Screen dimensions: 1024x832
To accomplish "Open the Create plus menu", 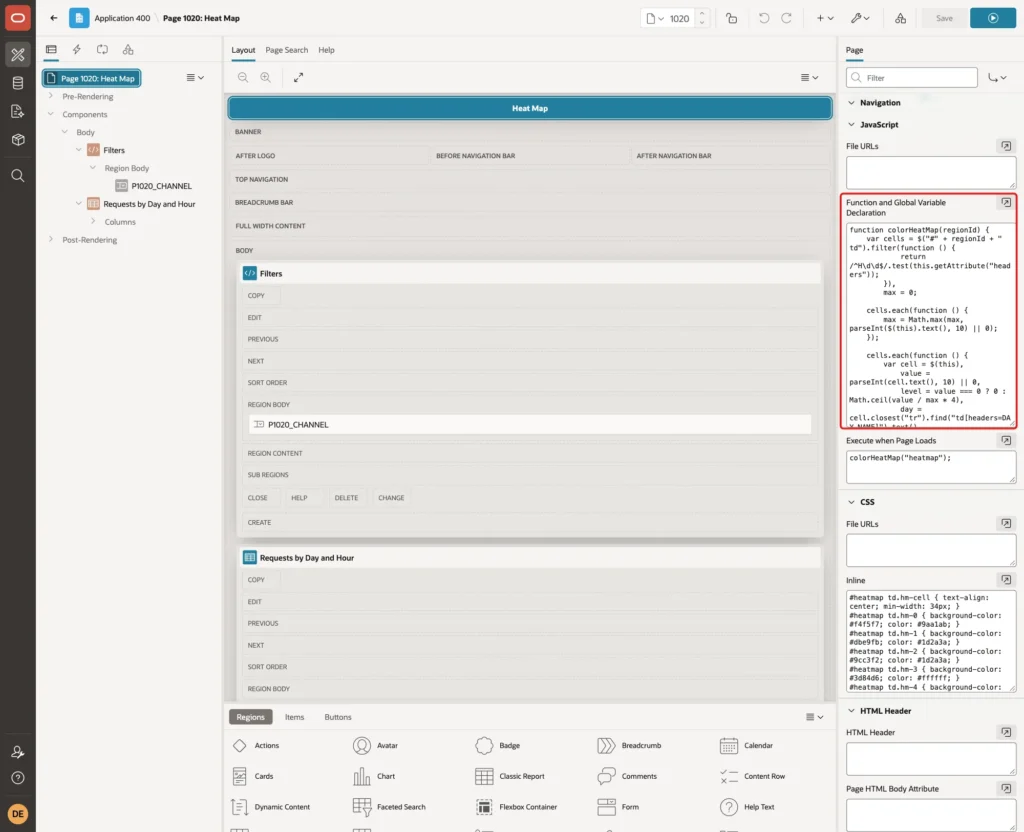I will [x=825, y=18].
